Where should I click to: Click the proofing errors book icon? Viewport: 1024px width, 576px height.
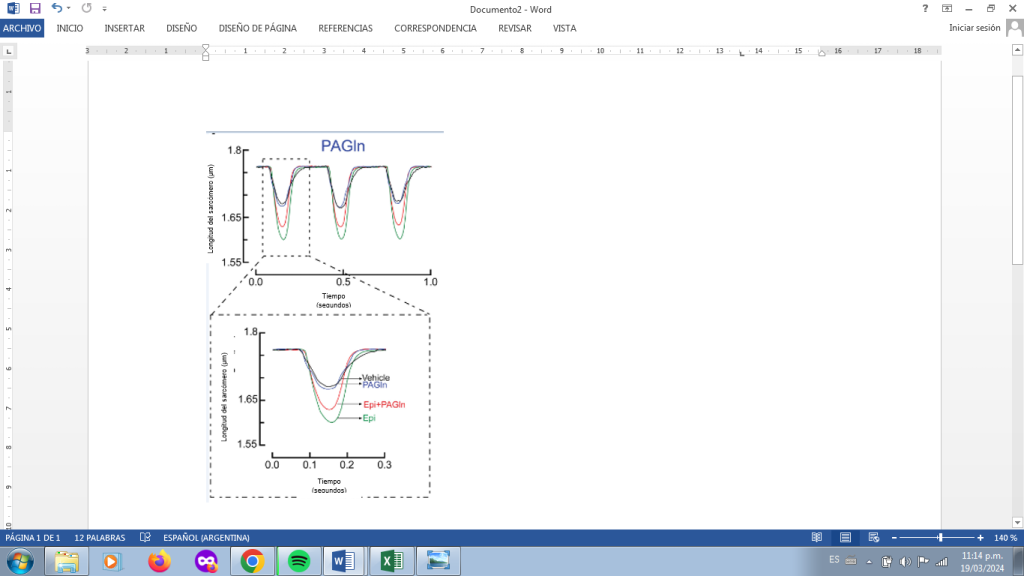[145, 537]
